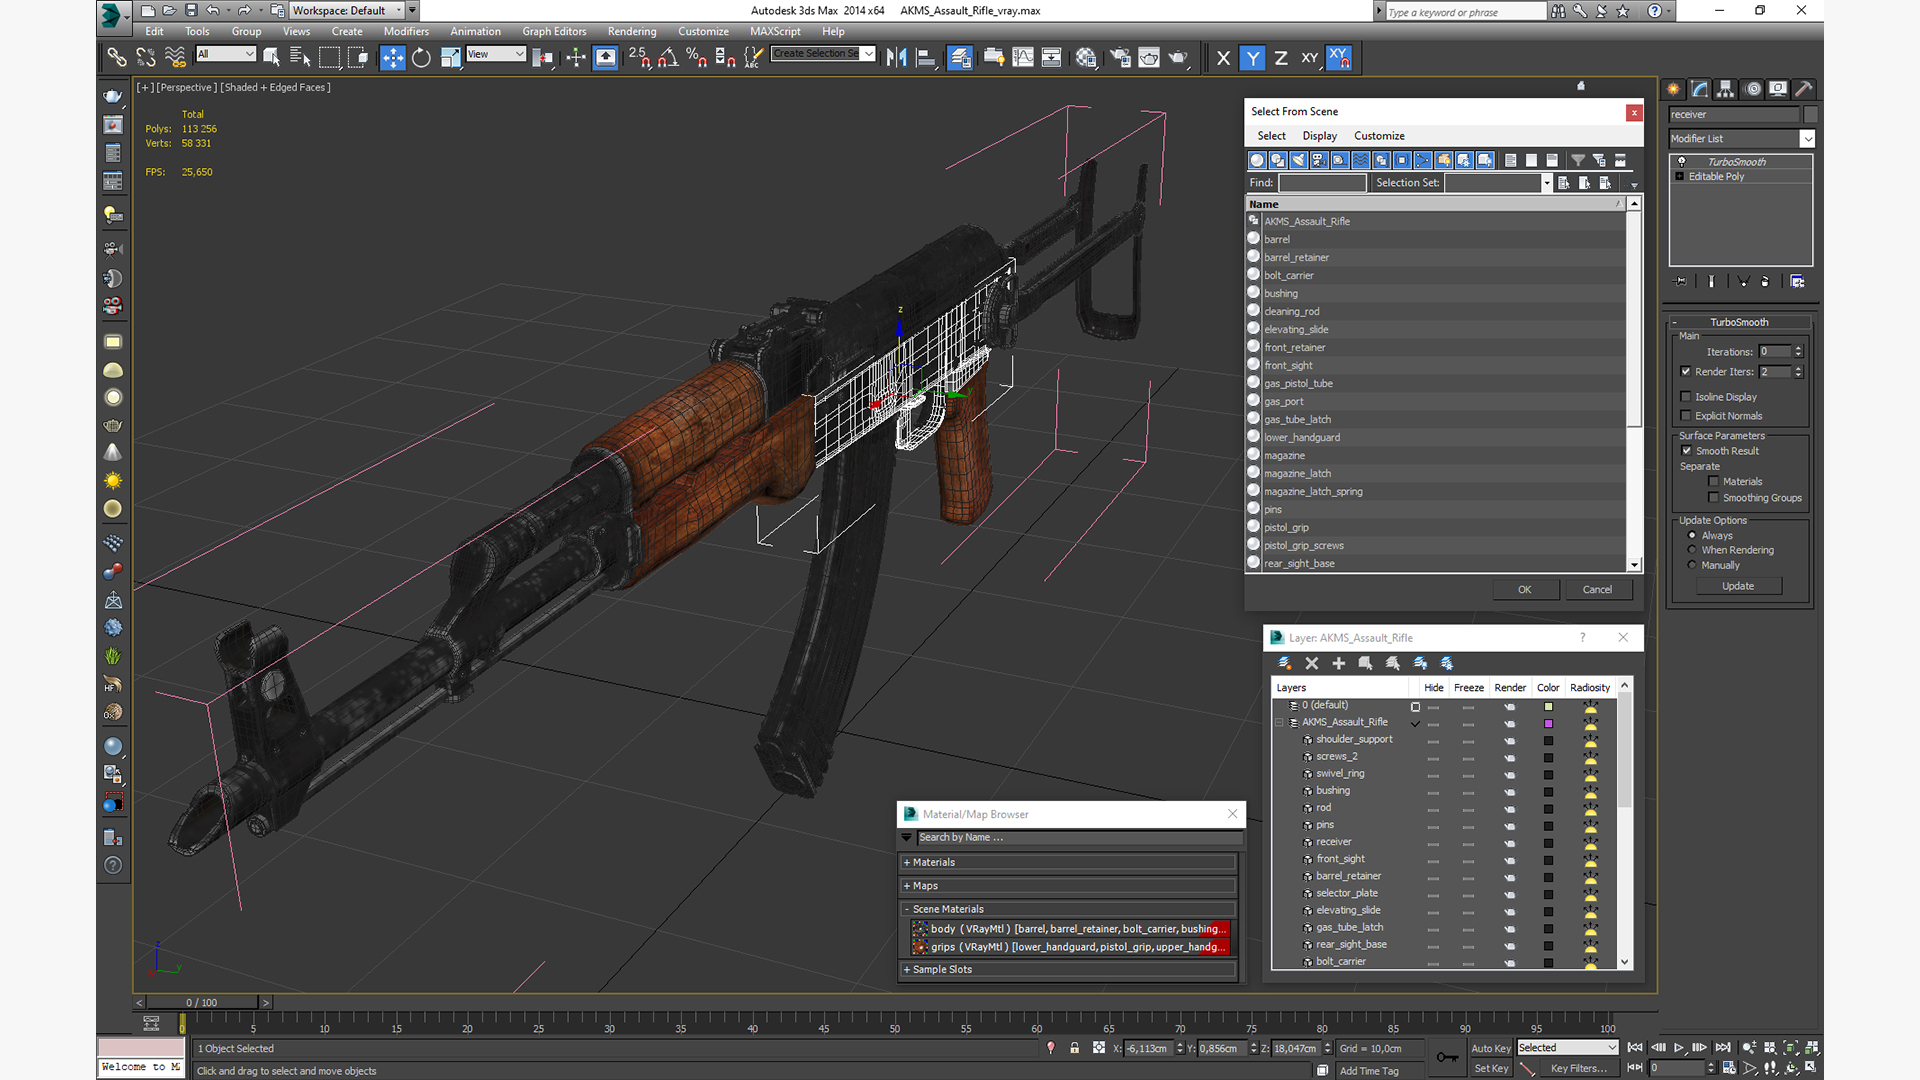This screenshot has height=1080, width=1920.
Task: Open the Rendering menu
Action: (x=632, y=32)
